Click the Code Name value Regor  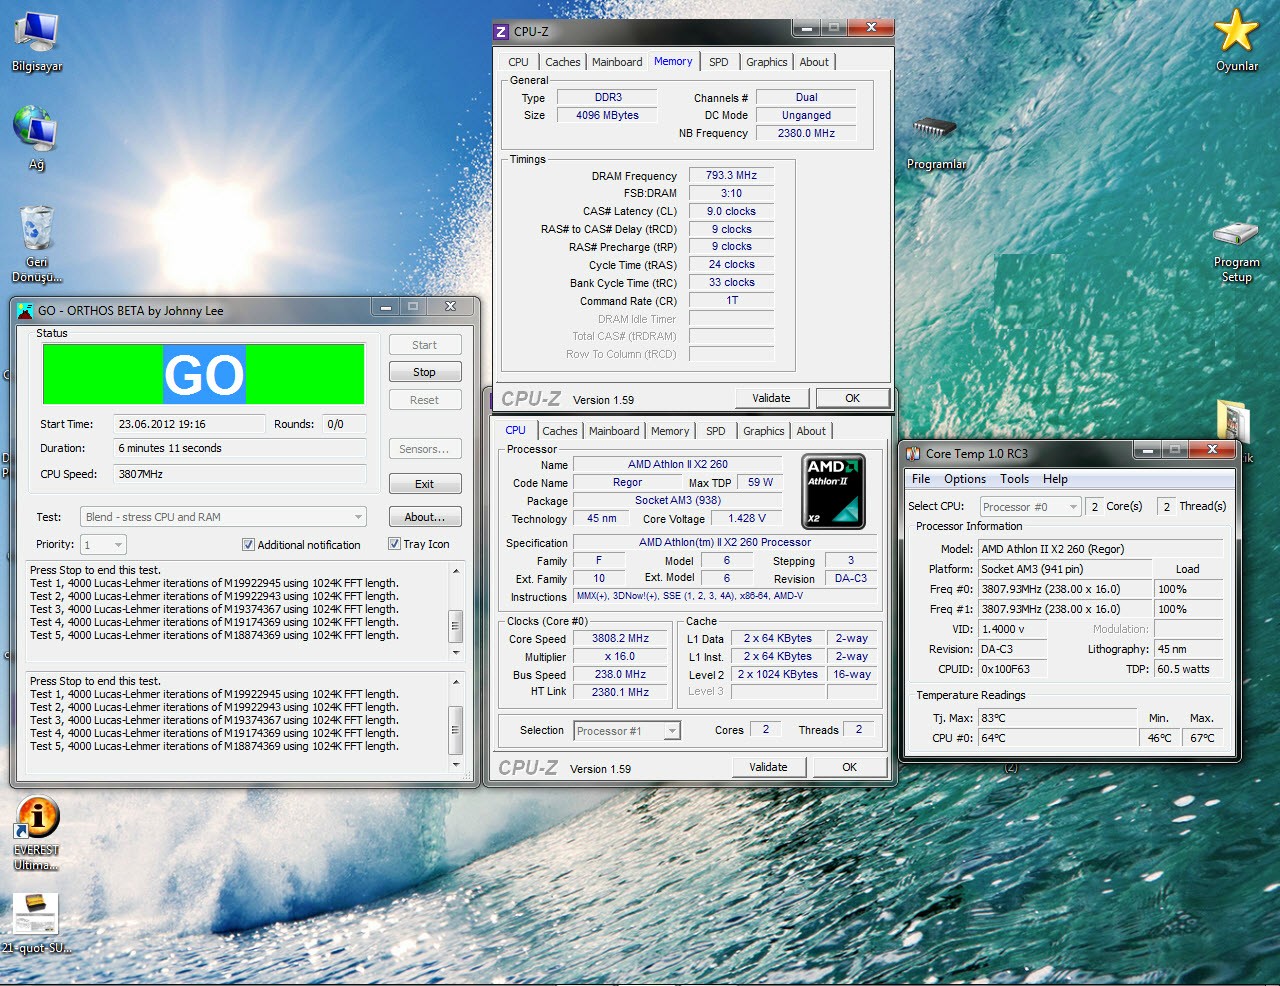point(627,482)
